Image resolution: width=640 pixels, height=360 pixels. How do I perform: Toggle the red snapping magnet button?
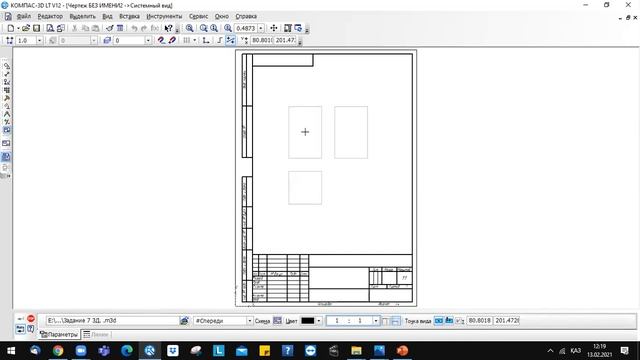point(161,40)
